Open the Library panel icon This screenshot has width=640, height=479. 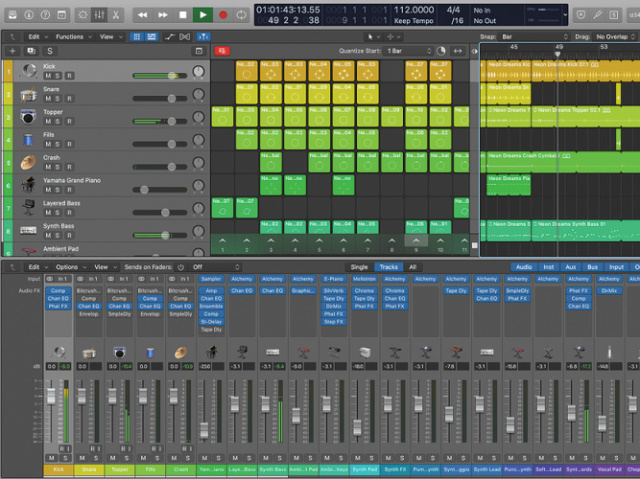coord(13,15)
